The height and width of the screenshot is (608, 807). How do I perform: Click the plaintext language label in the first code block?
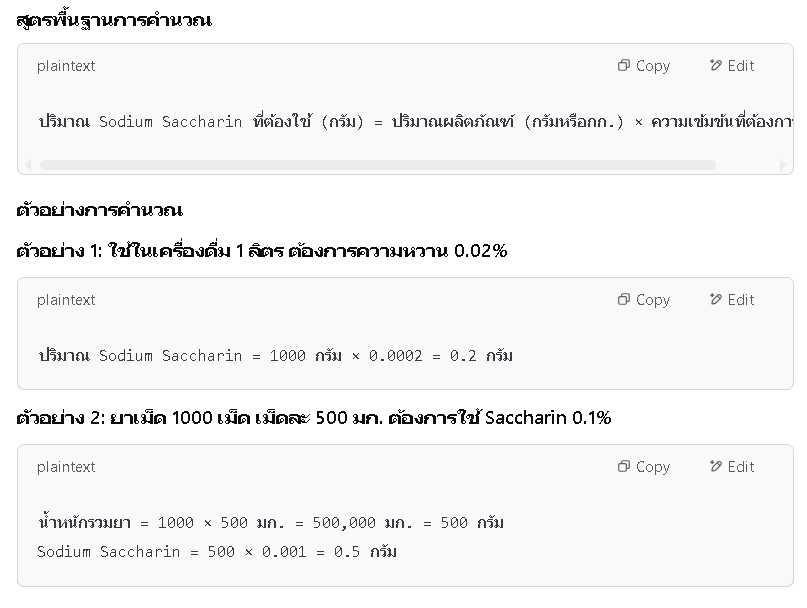point(66,66)
